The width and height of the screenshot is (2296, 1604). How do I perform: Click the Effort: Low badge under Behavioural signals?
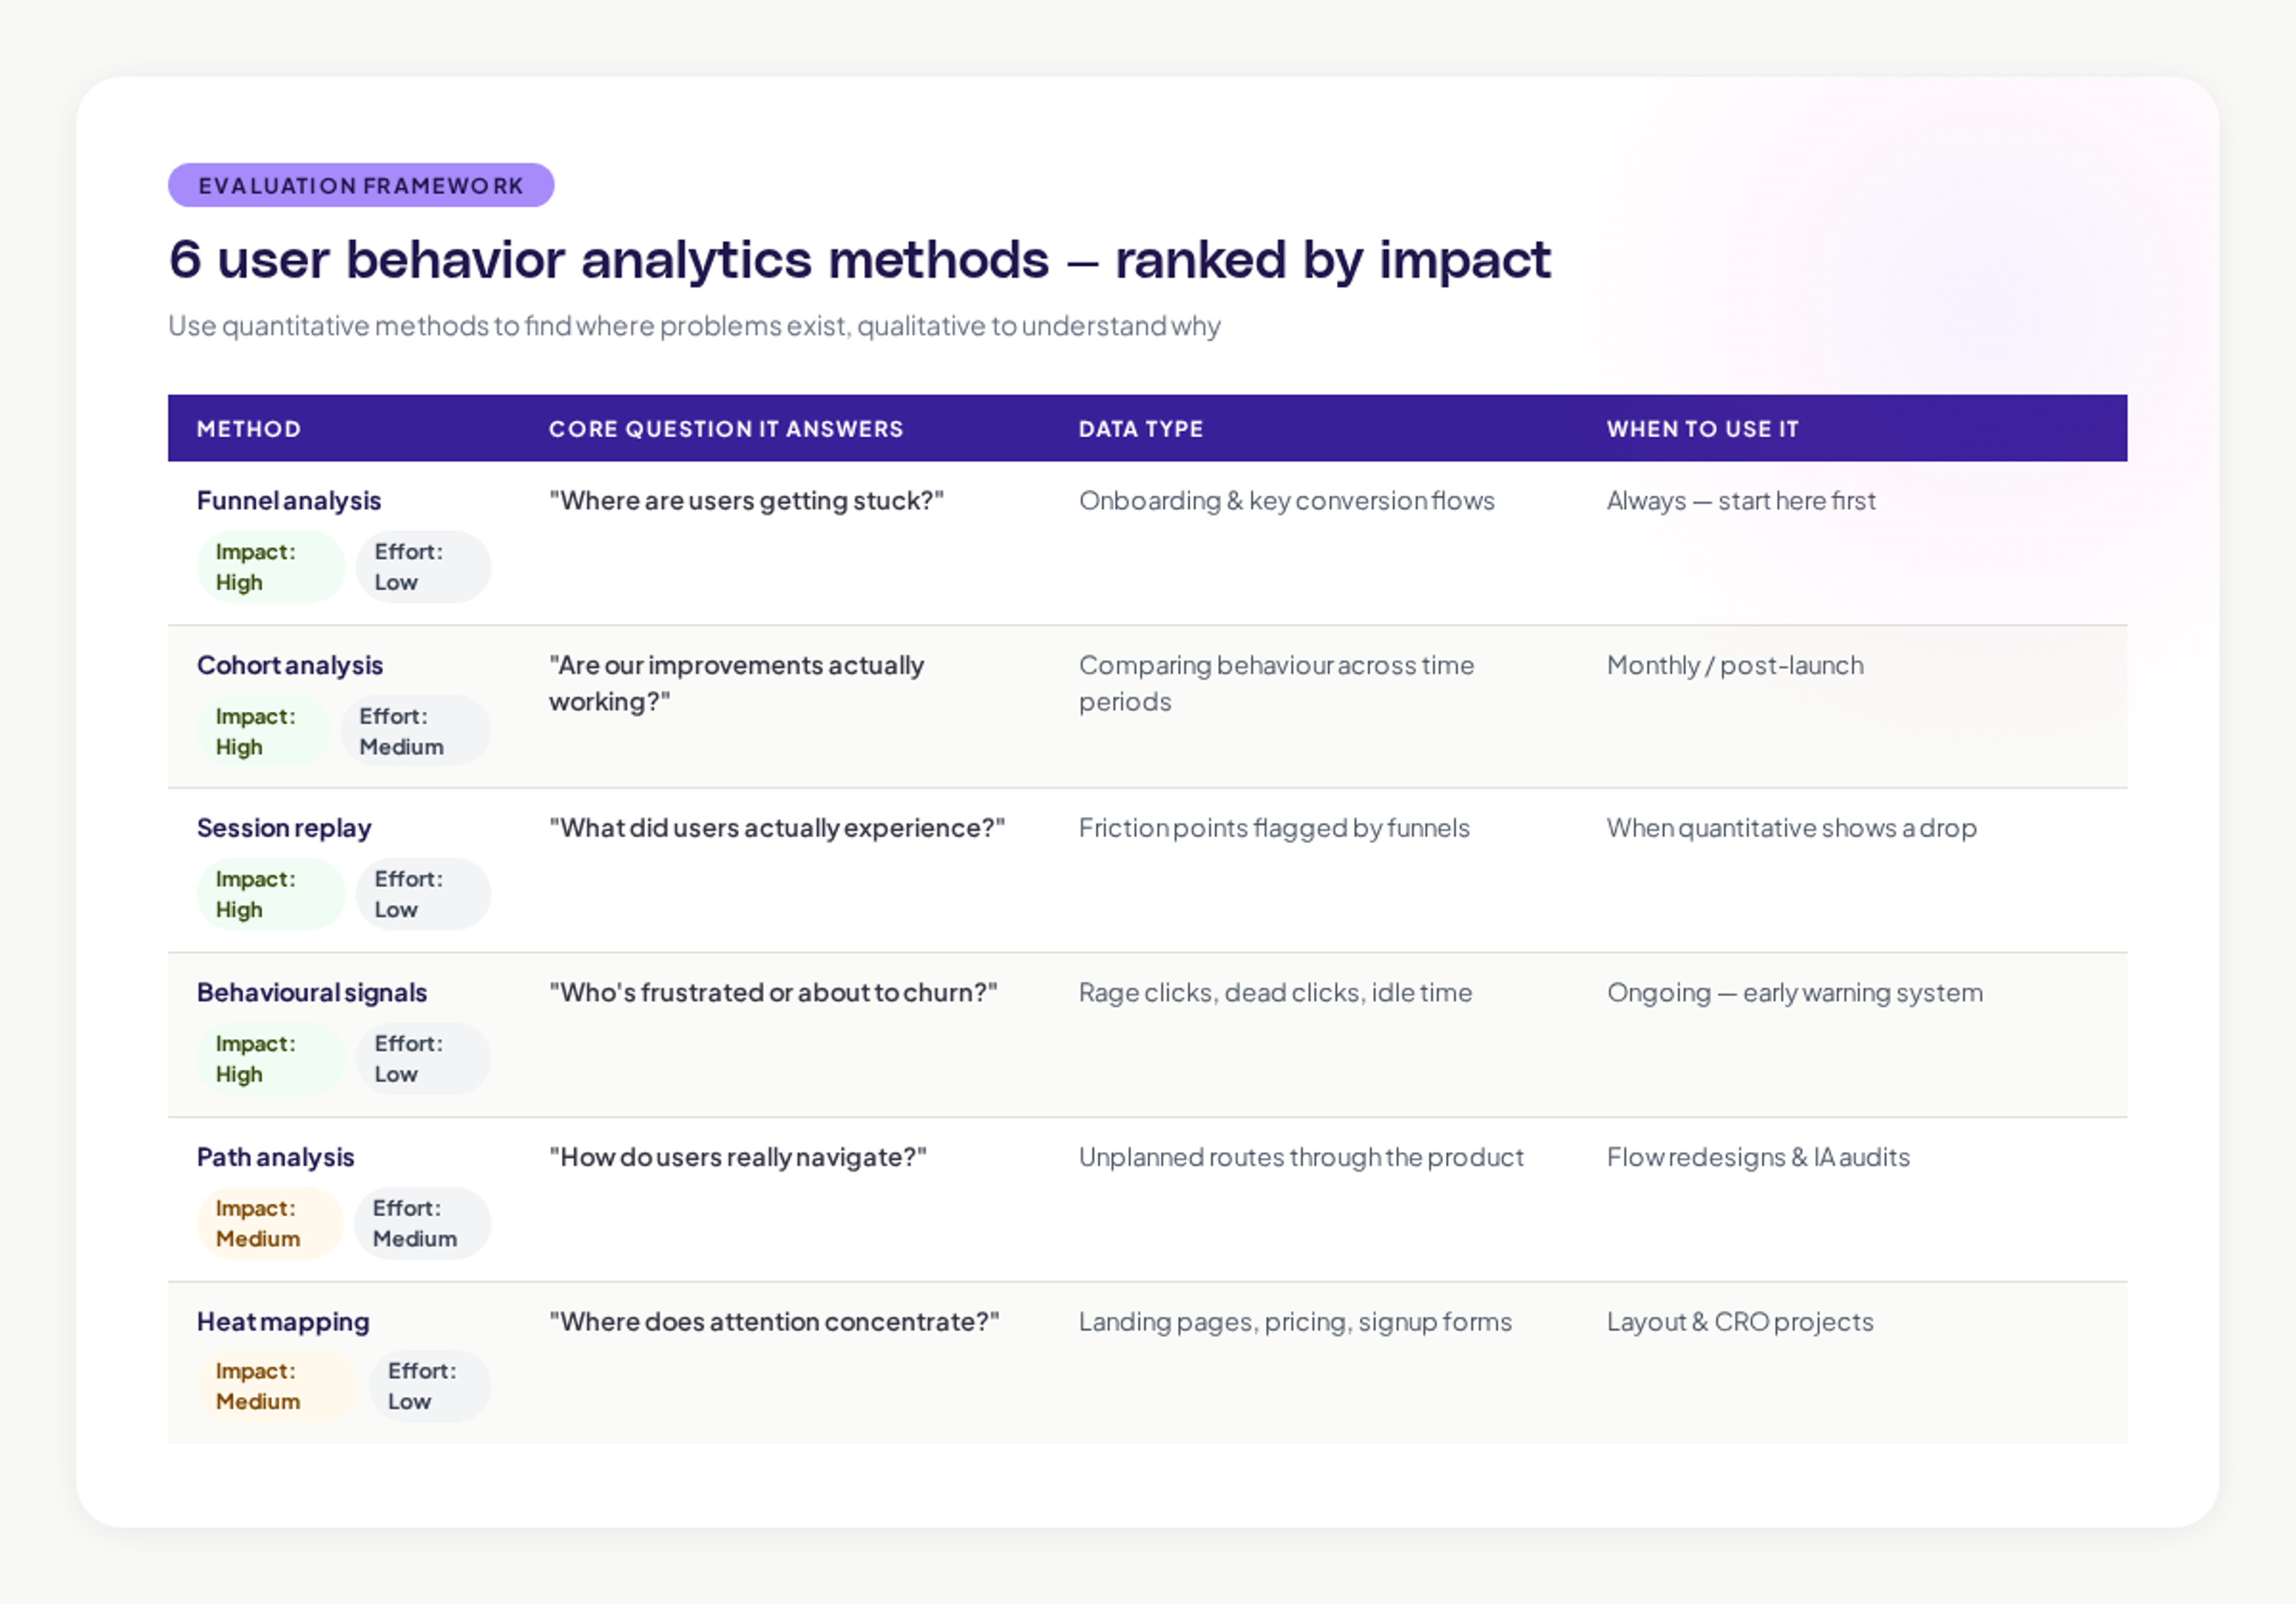(423, 1059)
